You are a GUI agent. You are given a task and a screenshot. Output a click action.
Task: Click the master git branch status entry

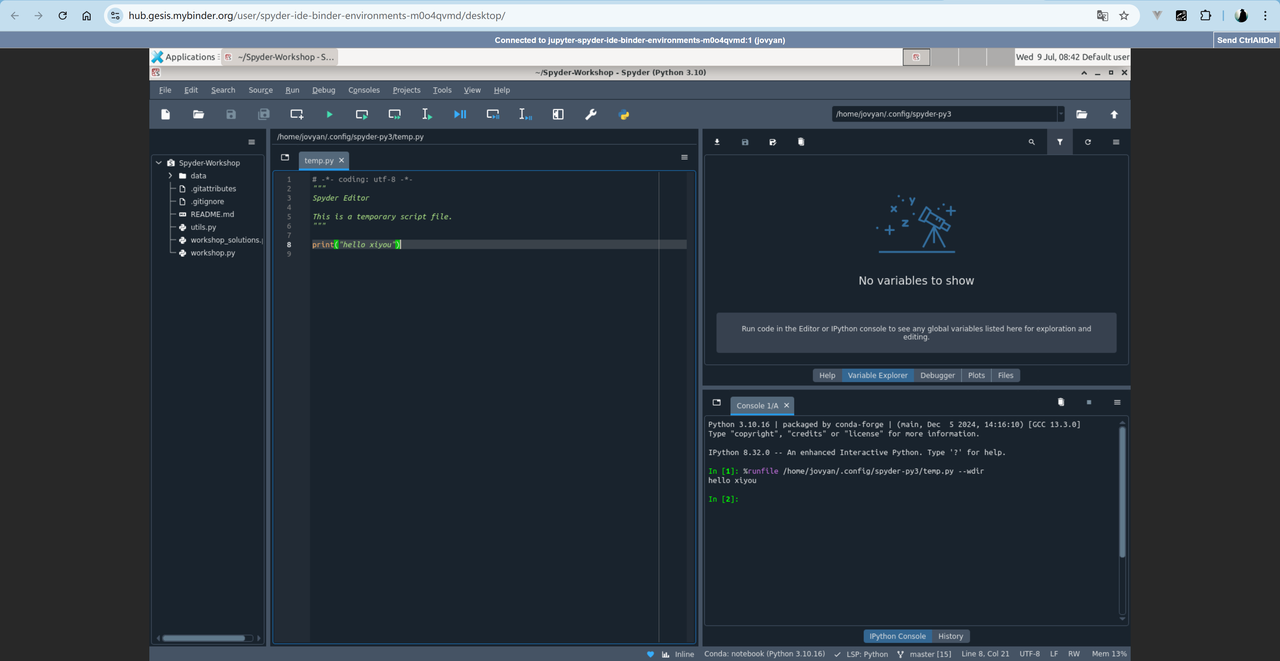coord(924,654)
